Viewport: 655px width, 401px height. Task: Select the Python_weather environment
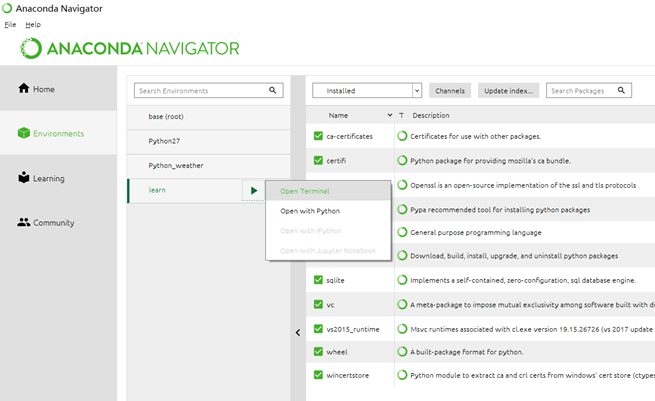tap(208, 165)
